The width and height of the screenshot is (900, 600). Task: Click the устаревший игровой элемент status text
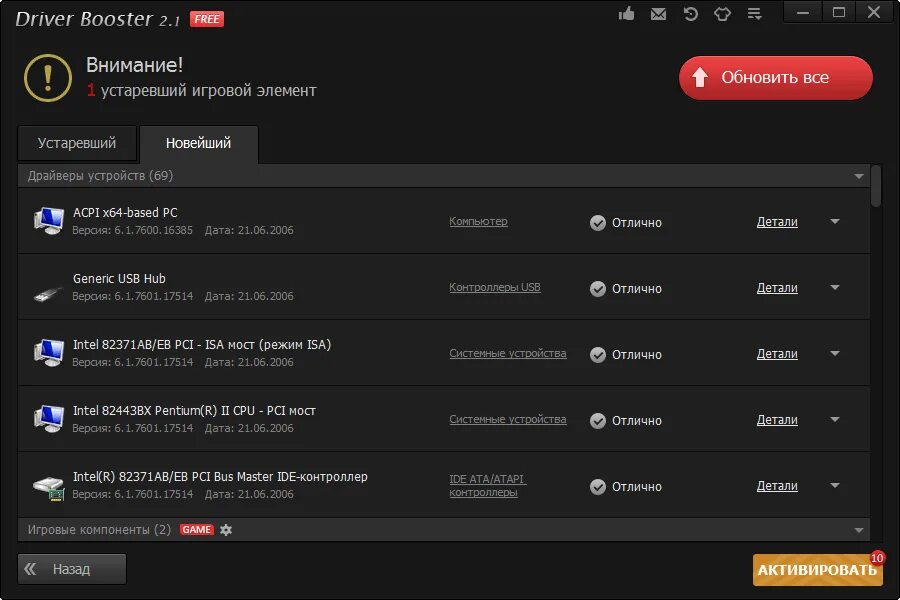(209, 91)
